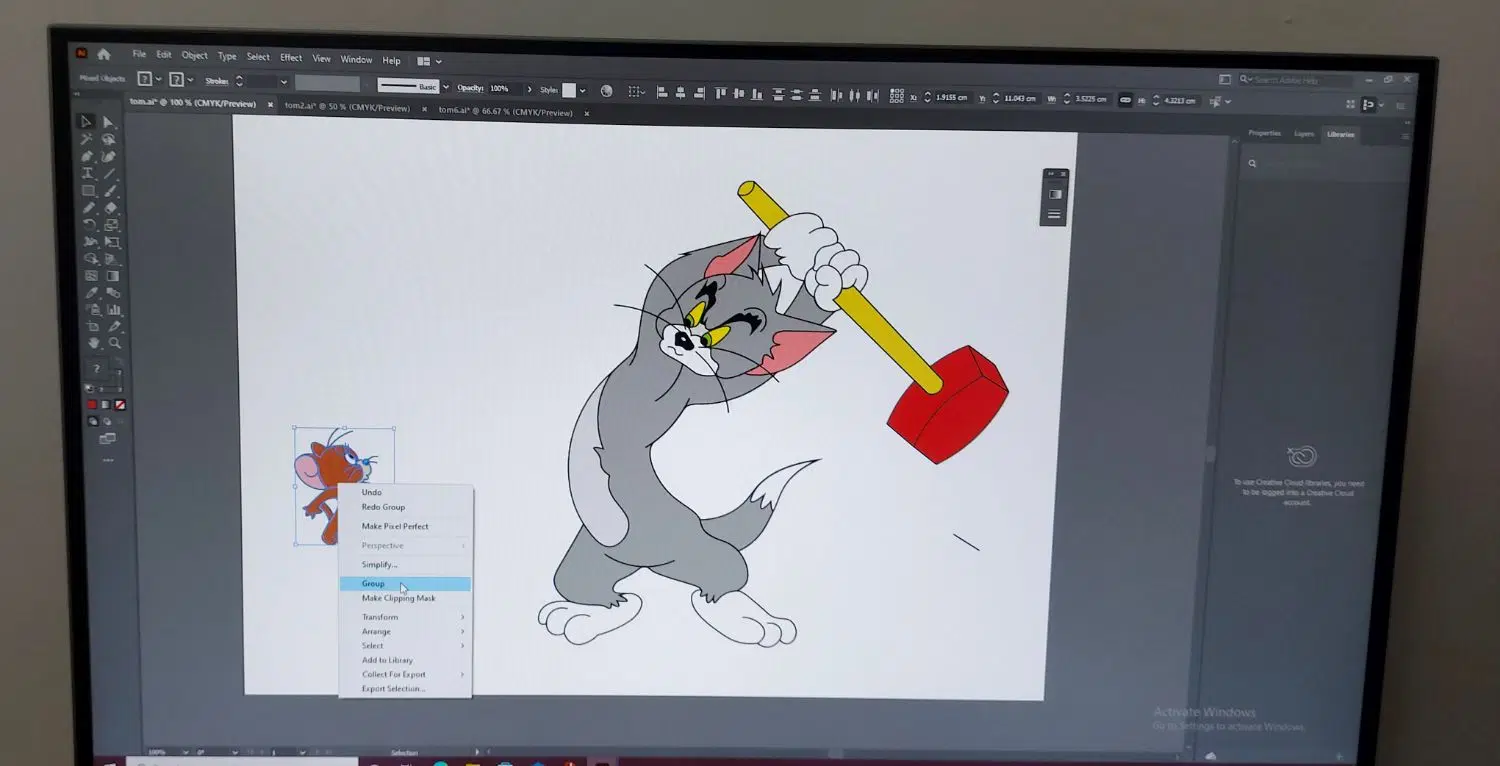Open the workspace layout switcher dropdown
The width and height of the screenshot is (1500, 766).
[x=430, y=61]
